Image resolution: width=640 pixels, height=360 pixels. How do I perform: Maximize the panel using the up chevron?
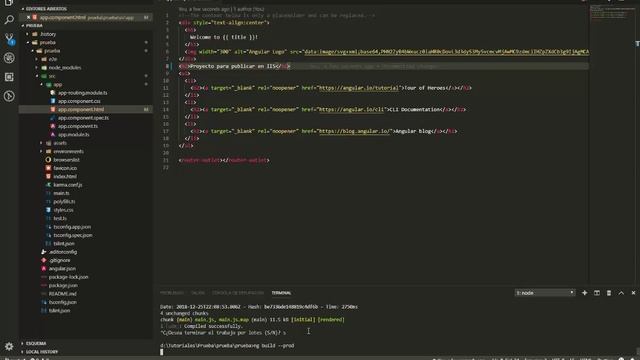(621, 293)
